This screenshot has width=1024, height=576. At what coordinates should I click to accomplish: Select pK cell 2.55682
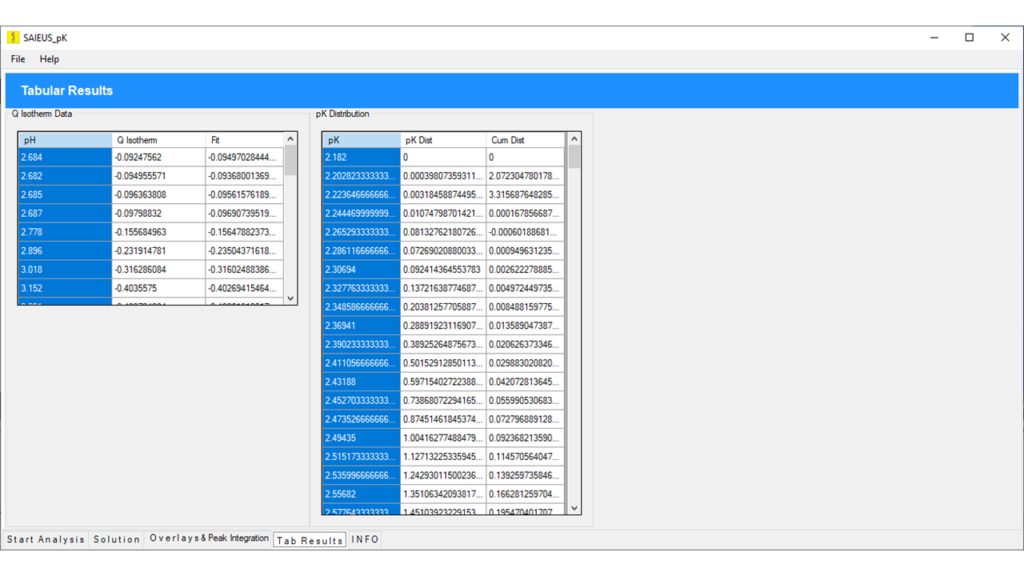361,494
